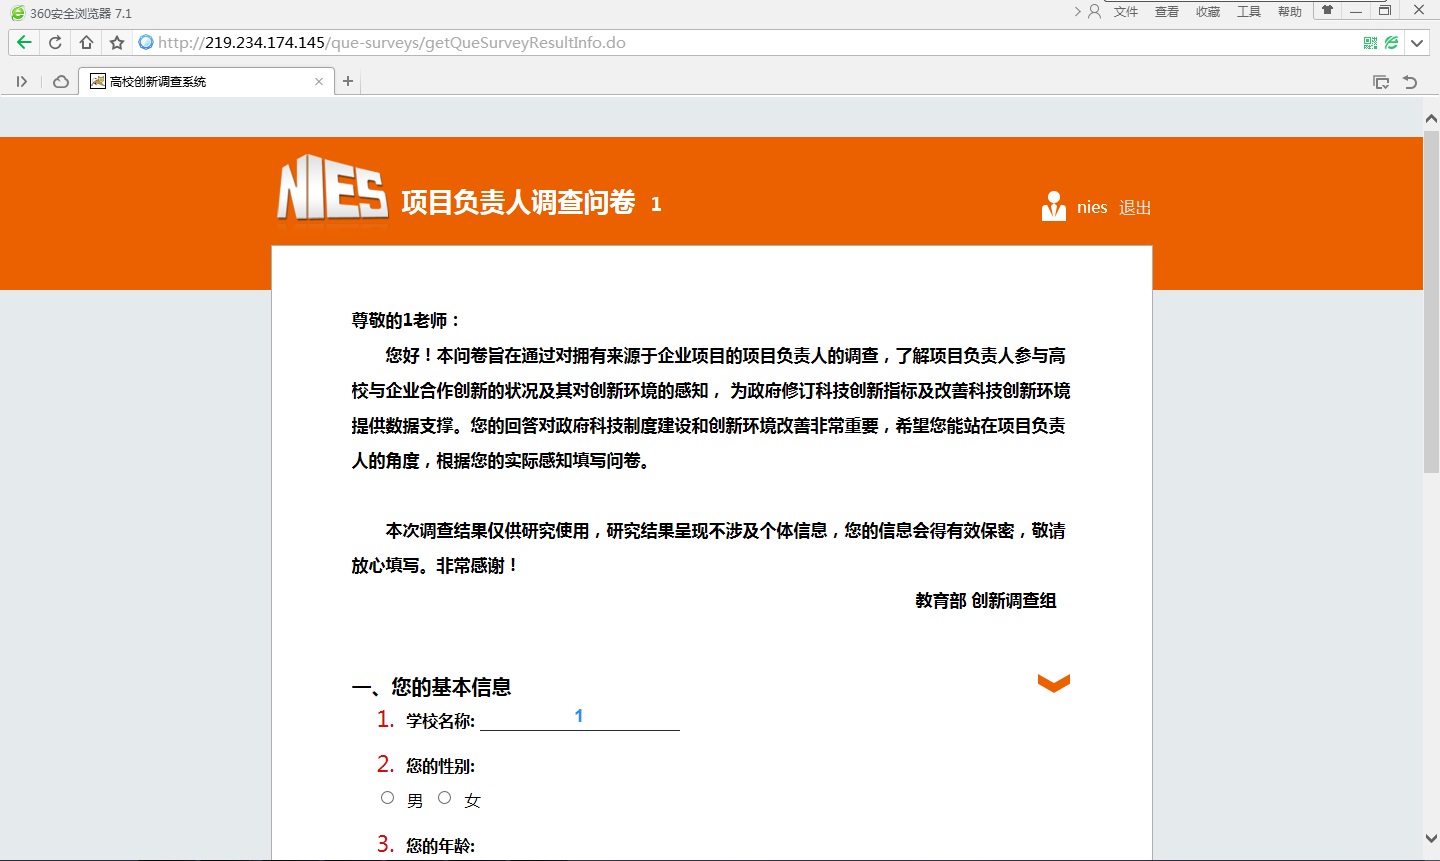This screenshot has width=1440, height=861.
Task: Click the green speed-mode icon in the address bar
Action: point(1392,42)
